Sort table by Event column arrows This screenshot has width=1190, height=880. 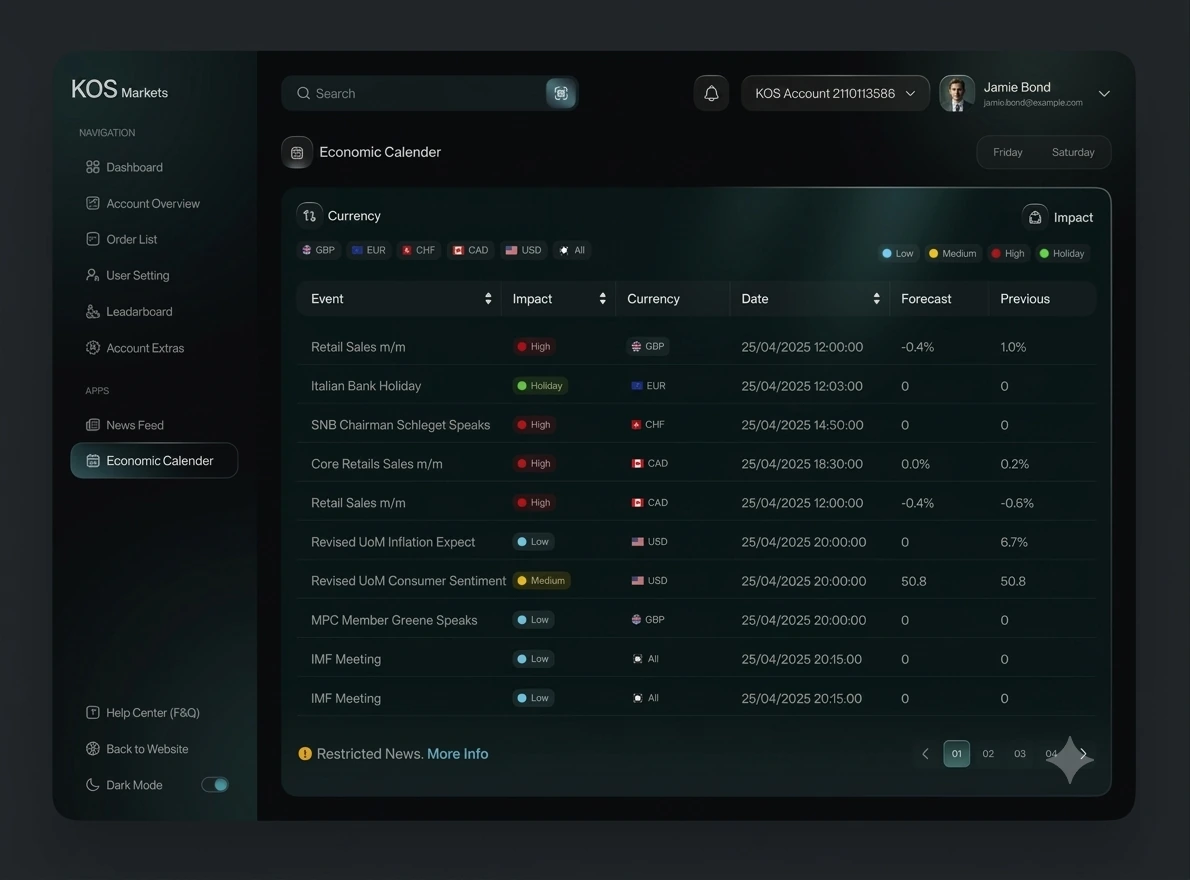pyautogui.click(x=488, y=299)
